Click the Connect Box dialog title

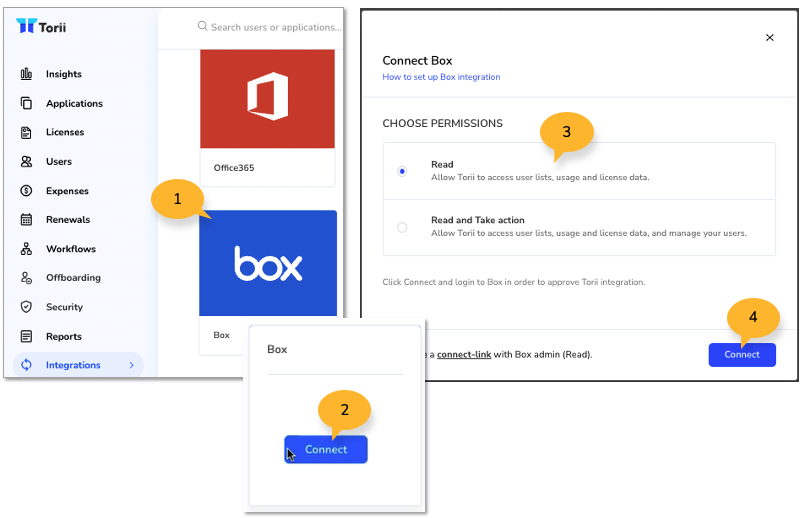click(x=417, y=61)
